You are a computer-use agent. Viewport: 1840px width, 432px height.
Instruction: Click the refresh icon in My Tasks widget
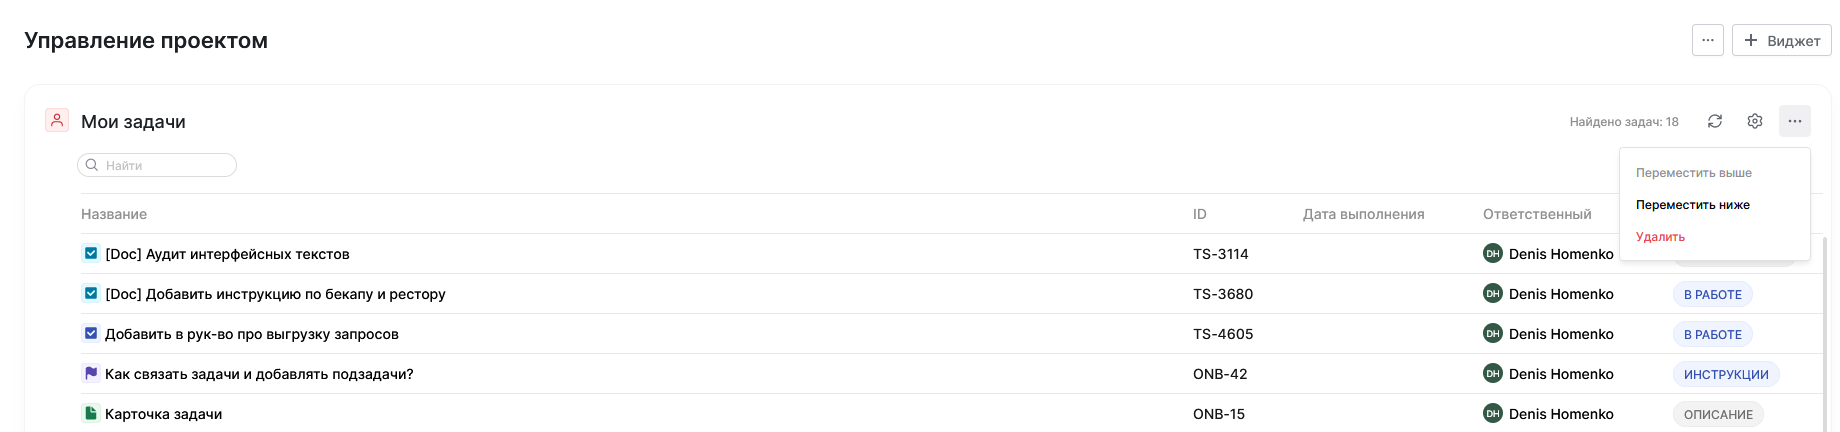(1715, 121)
